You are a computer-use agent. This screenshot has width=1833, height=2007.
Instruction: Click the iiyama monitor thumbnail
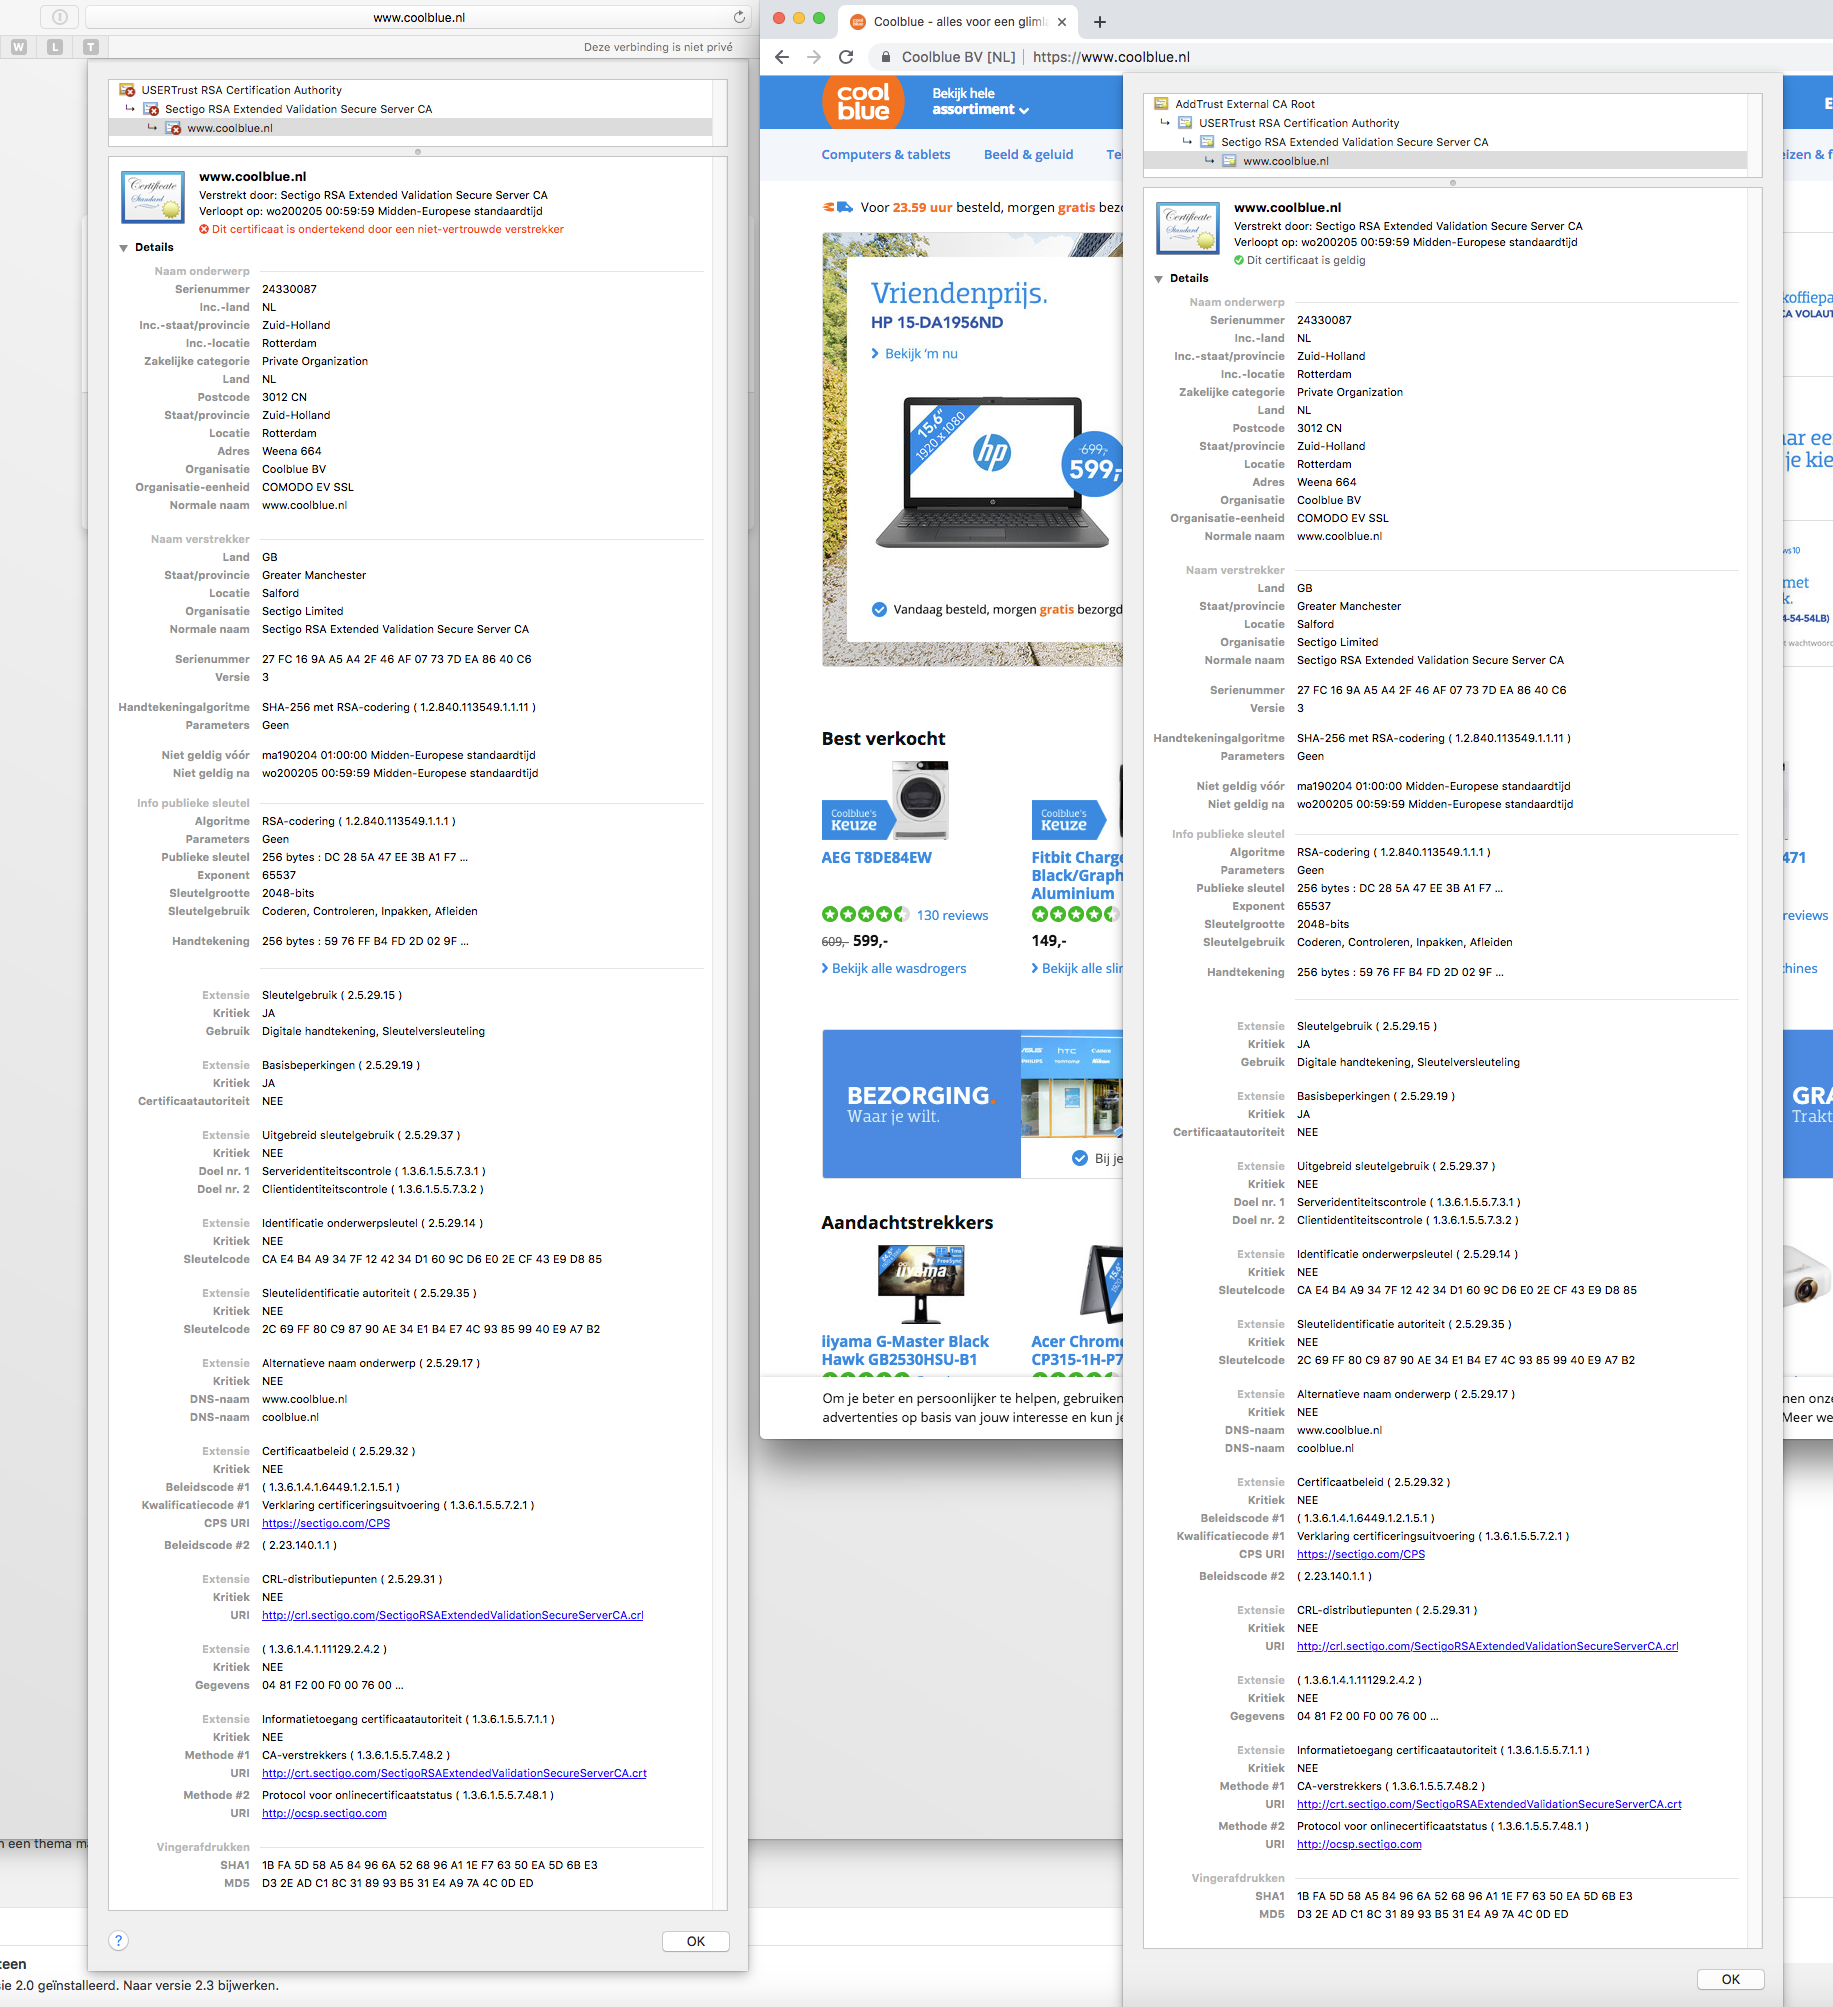coord(921,1285)
